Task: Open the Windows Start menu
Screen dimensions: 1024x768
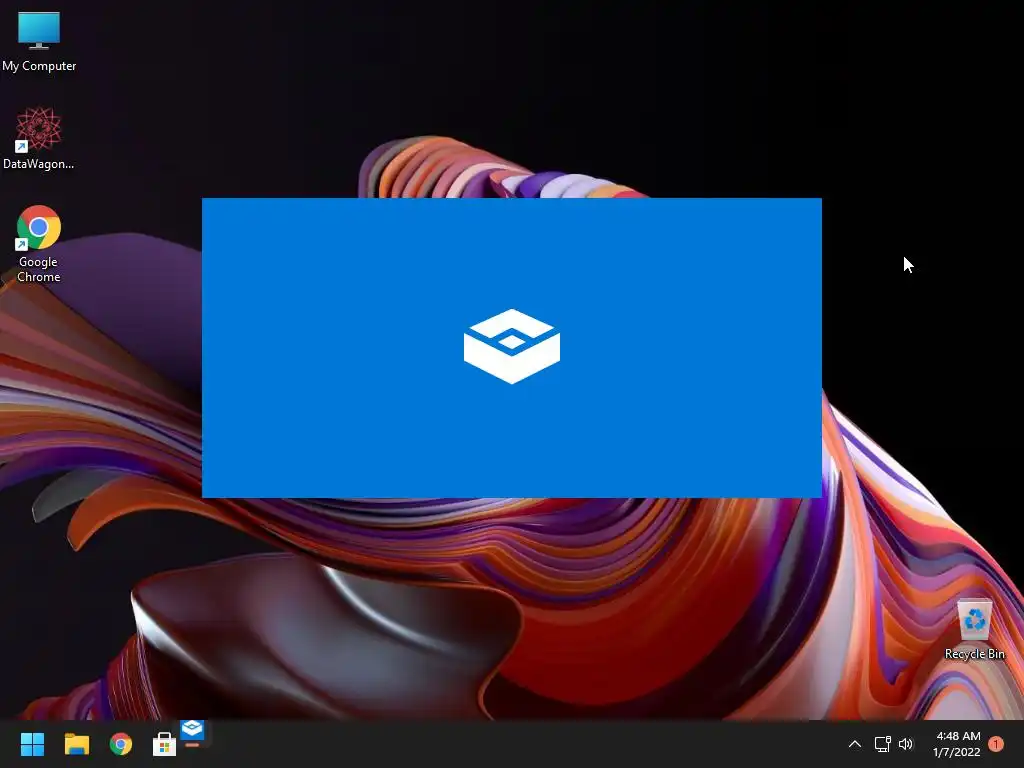Action: [x=32, y=744]
